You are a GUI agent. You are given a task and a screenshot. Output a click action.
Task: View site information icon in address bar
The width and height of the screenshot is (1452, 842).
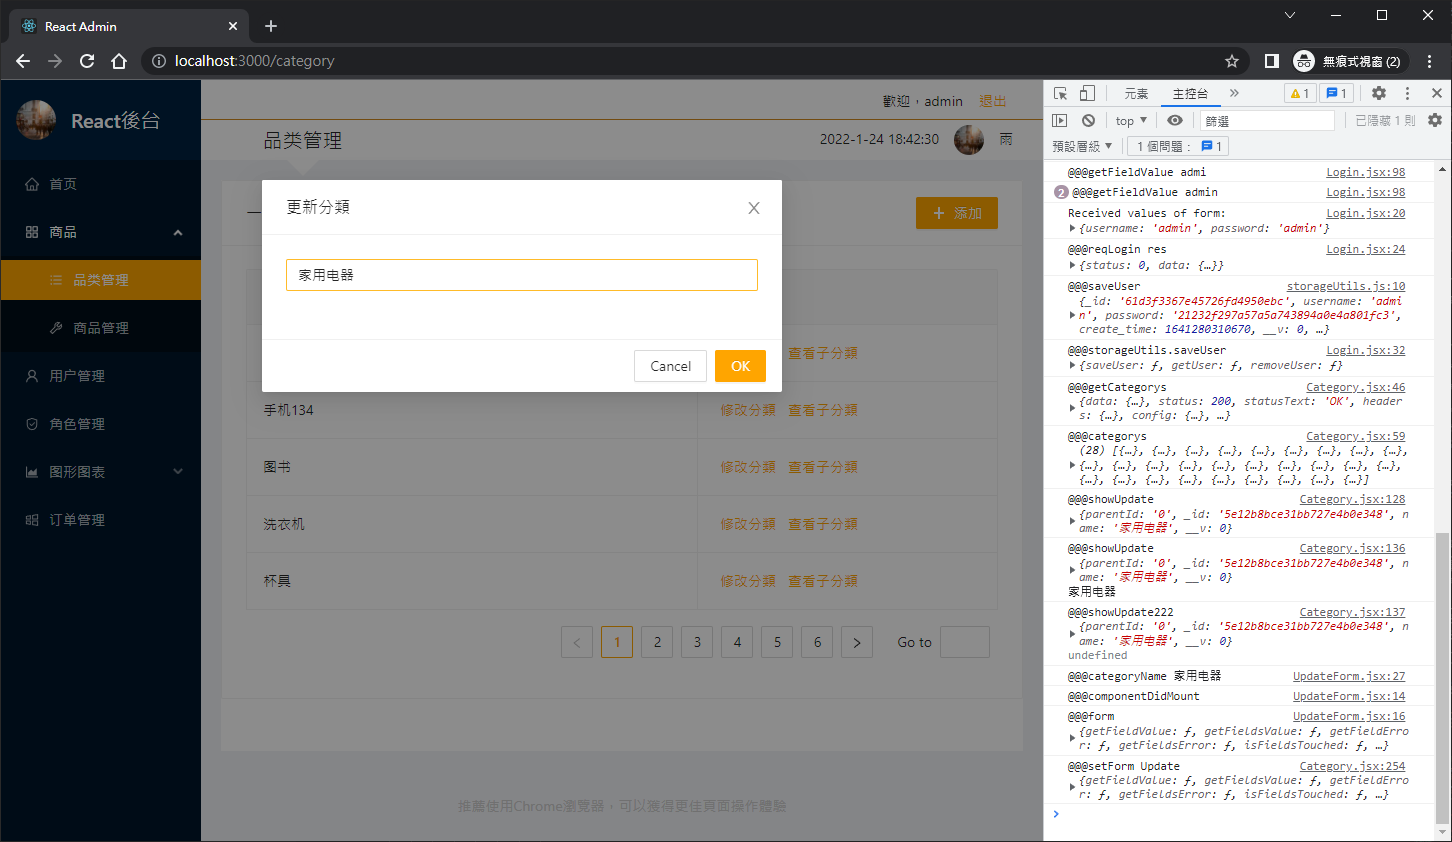[158, 61]
